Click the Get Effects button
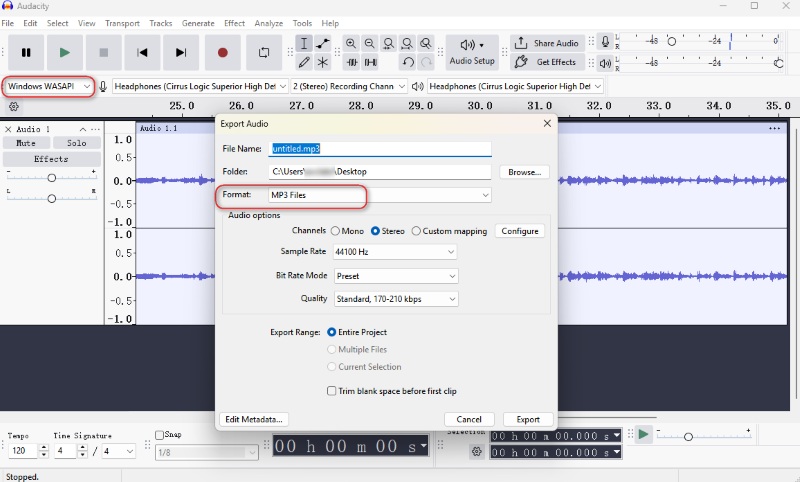This screenshot has height=482, width=800. point(547,62)
